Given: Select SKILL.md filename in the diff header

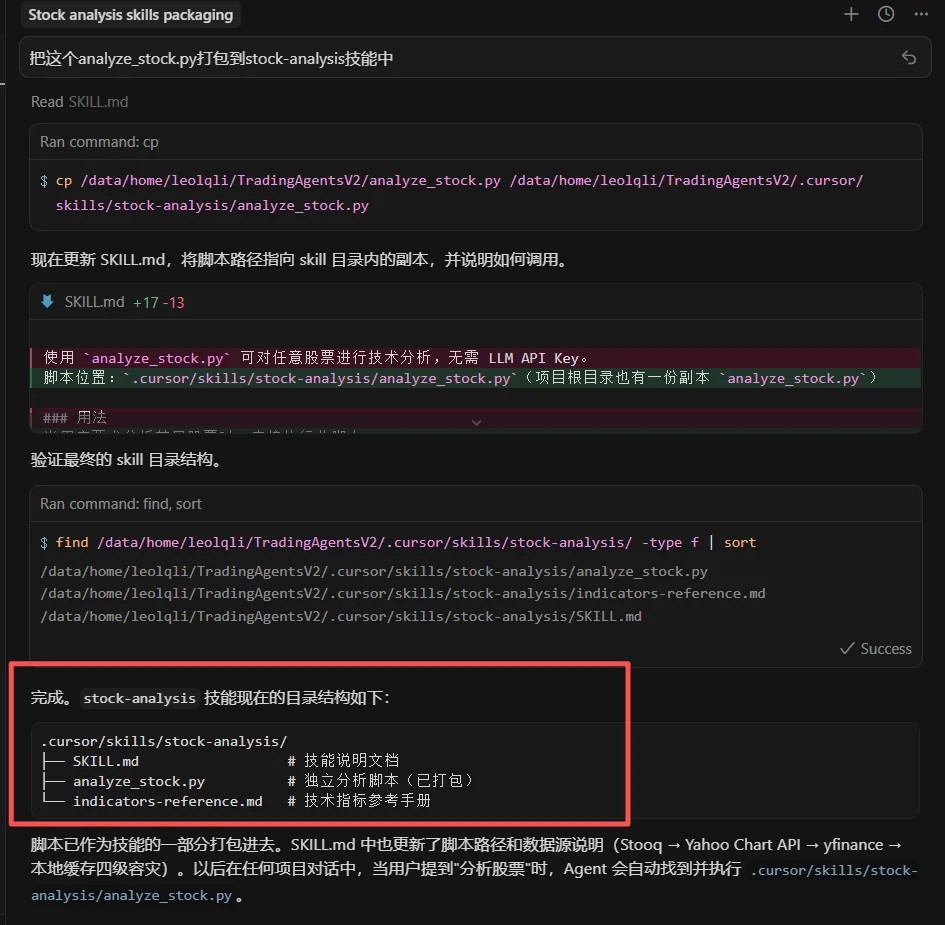Looking at the screenshot, I should pyautogui.click(x=93, y=301).
